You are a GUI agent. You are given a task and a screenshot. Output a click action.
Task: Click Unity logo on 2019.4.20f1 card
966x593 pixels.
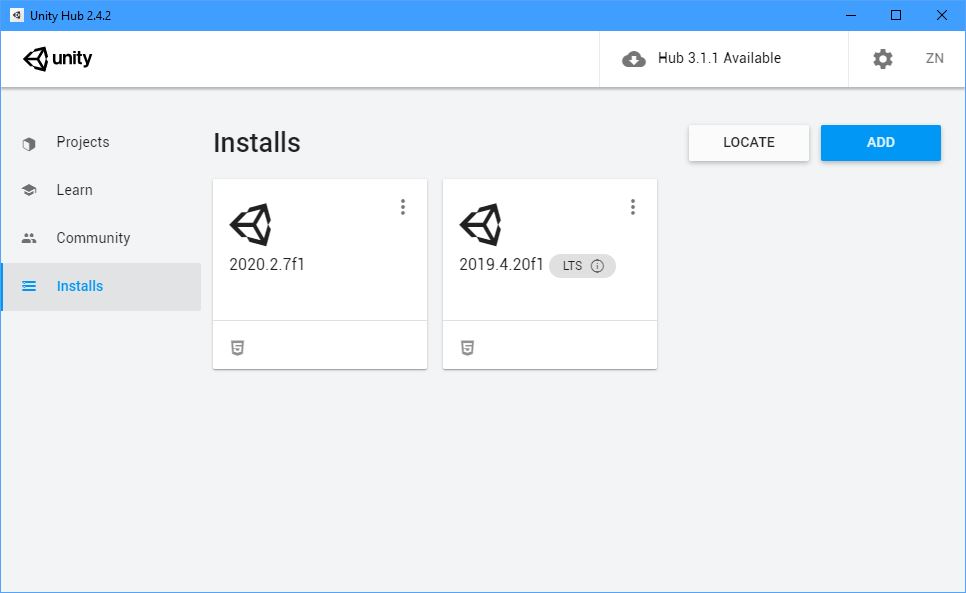tap(480, 225)
